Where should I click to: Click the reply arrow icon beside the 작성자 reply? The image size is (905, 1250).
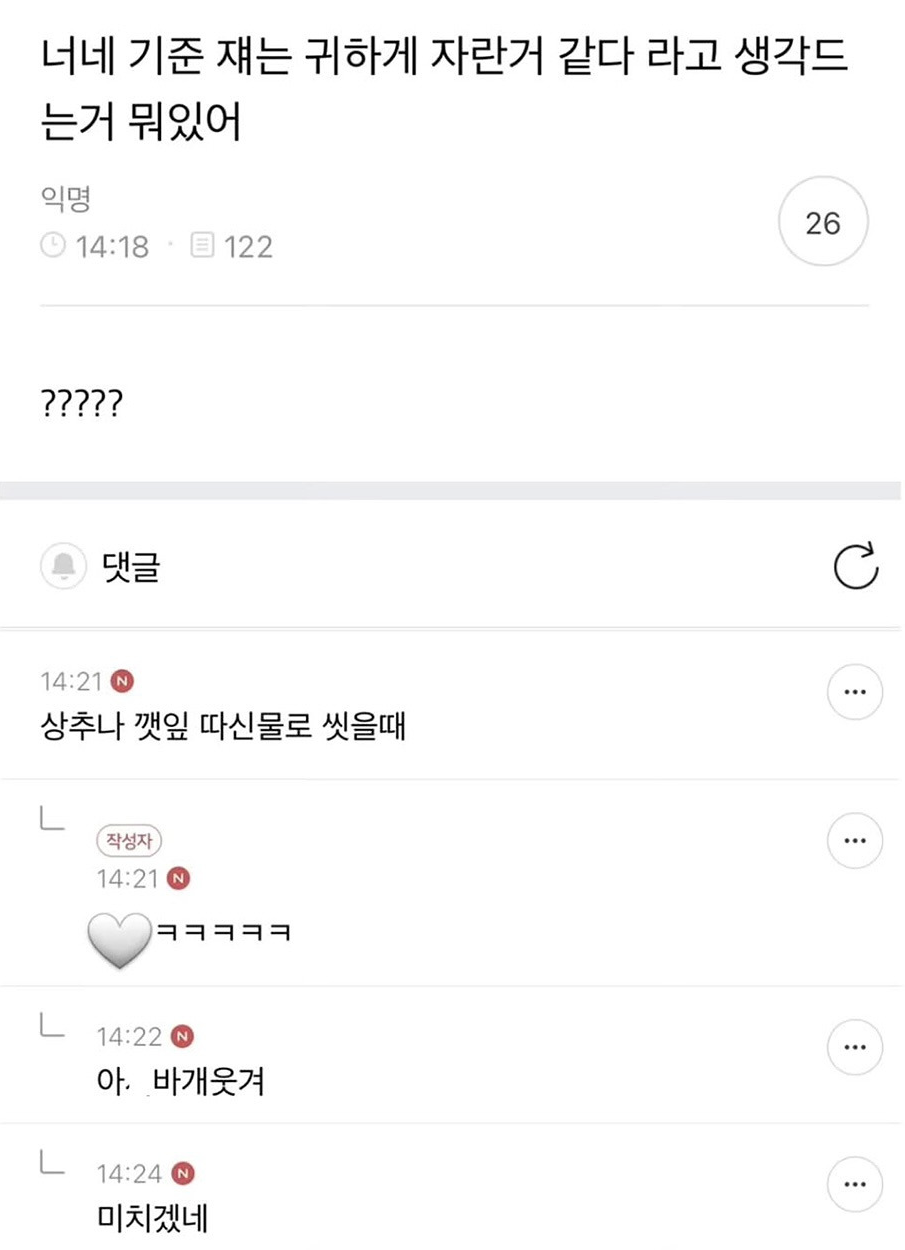52,820
